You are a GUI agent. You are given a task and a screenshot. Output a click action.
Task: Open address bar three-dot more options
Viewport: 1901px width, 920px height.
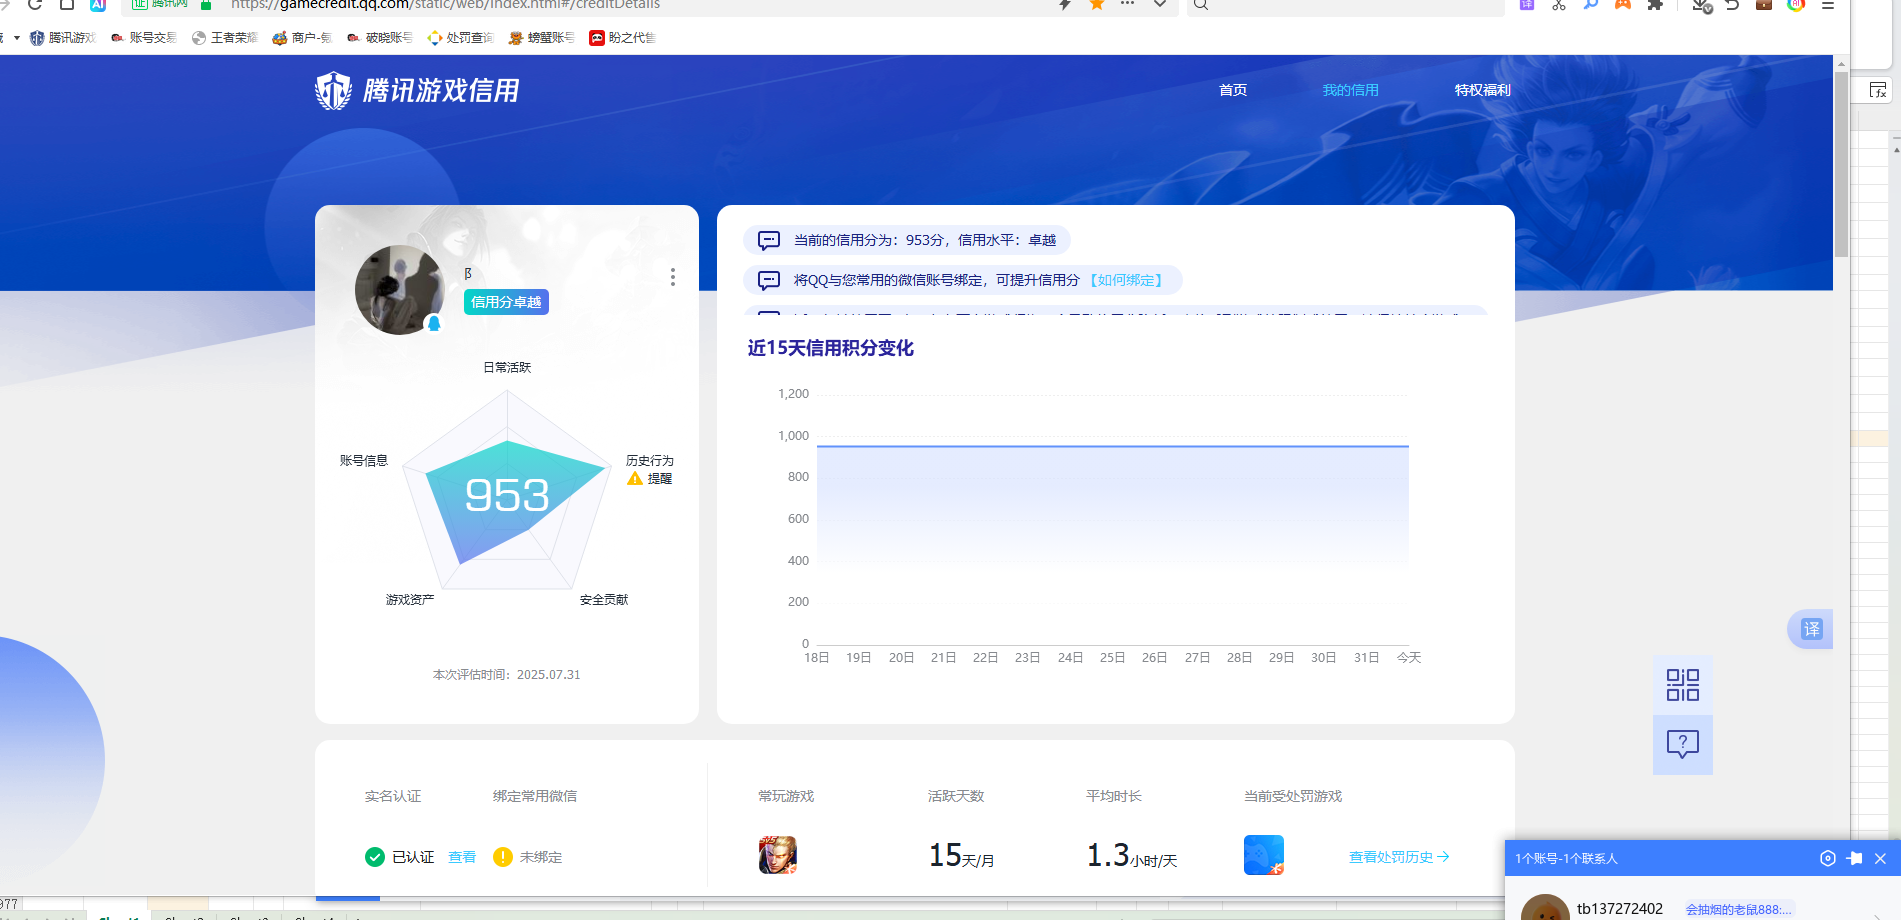pos(1128,5)
